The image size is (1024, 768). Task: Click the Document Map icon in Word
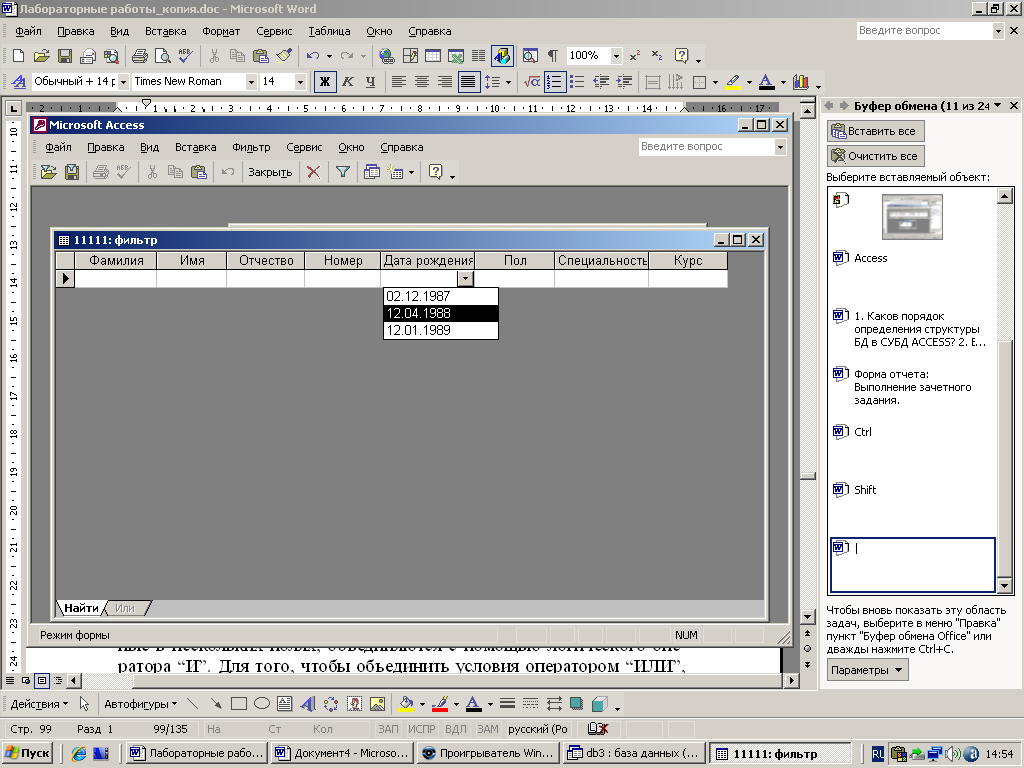[530, 56]
